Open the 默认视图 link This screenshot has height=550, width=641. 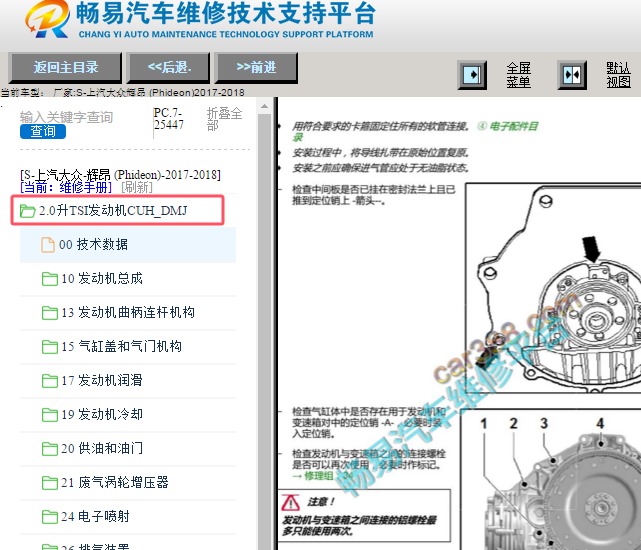pos(618,75)
